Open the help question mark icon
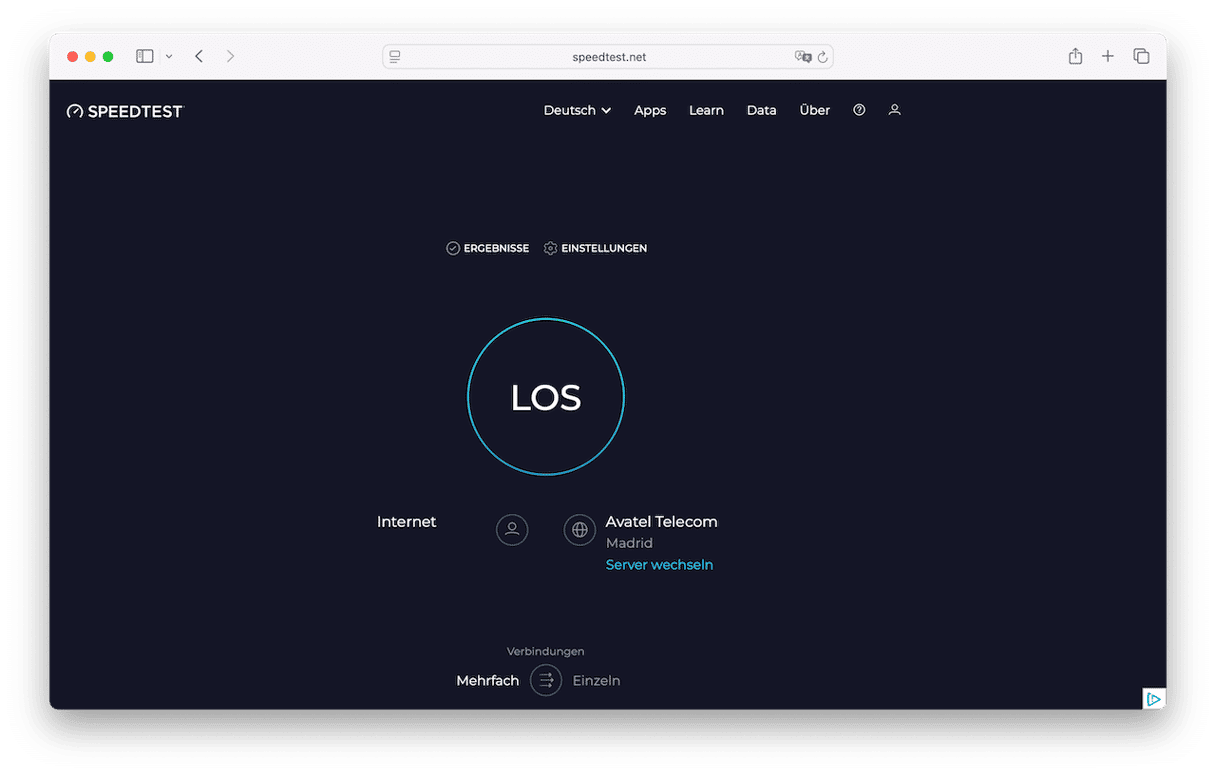 (859, 110)
